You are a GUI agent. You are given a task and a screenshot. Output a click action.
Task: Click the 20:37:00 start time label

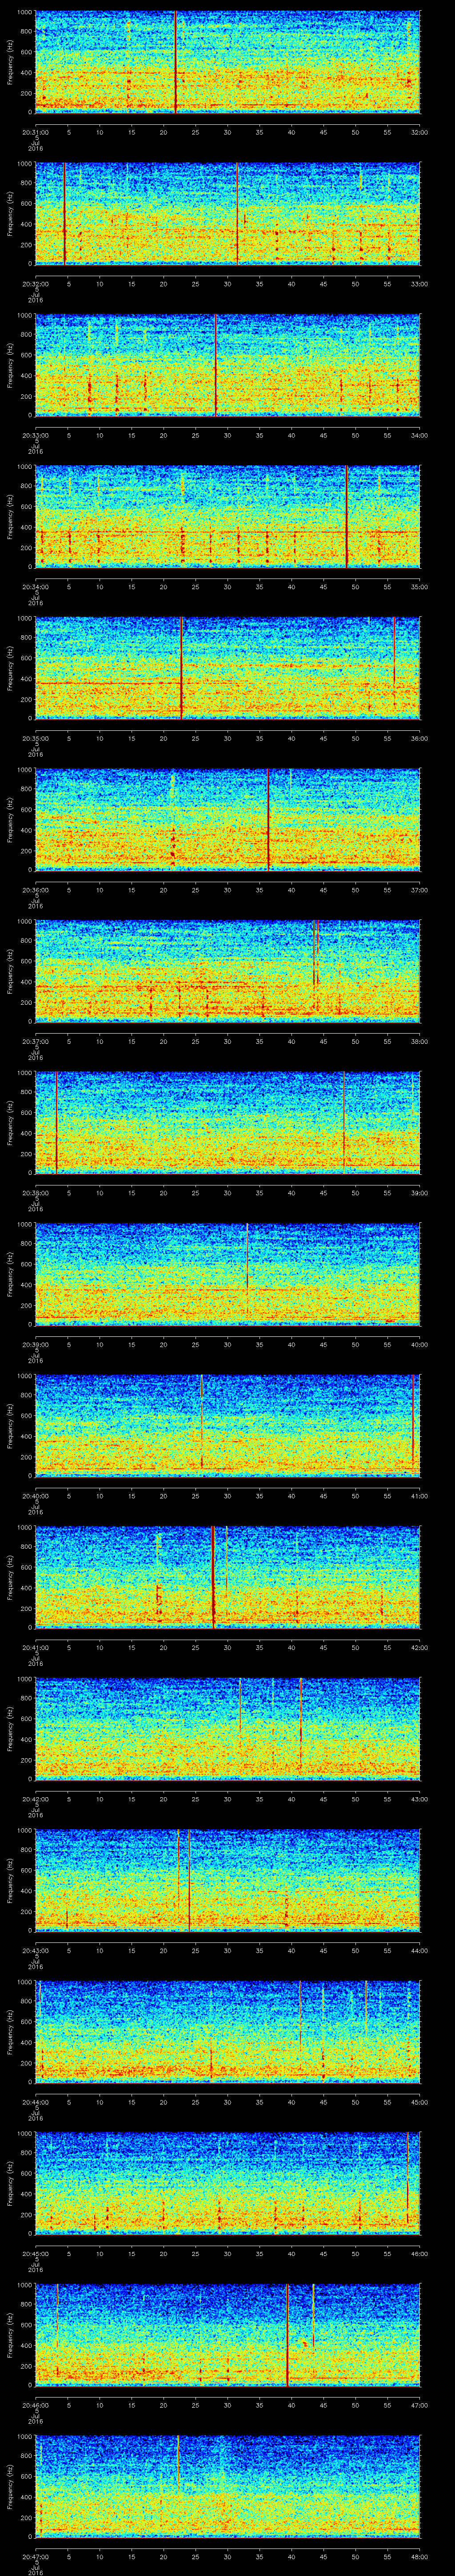coord(36,1041)
